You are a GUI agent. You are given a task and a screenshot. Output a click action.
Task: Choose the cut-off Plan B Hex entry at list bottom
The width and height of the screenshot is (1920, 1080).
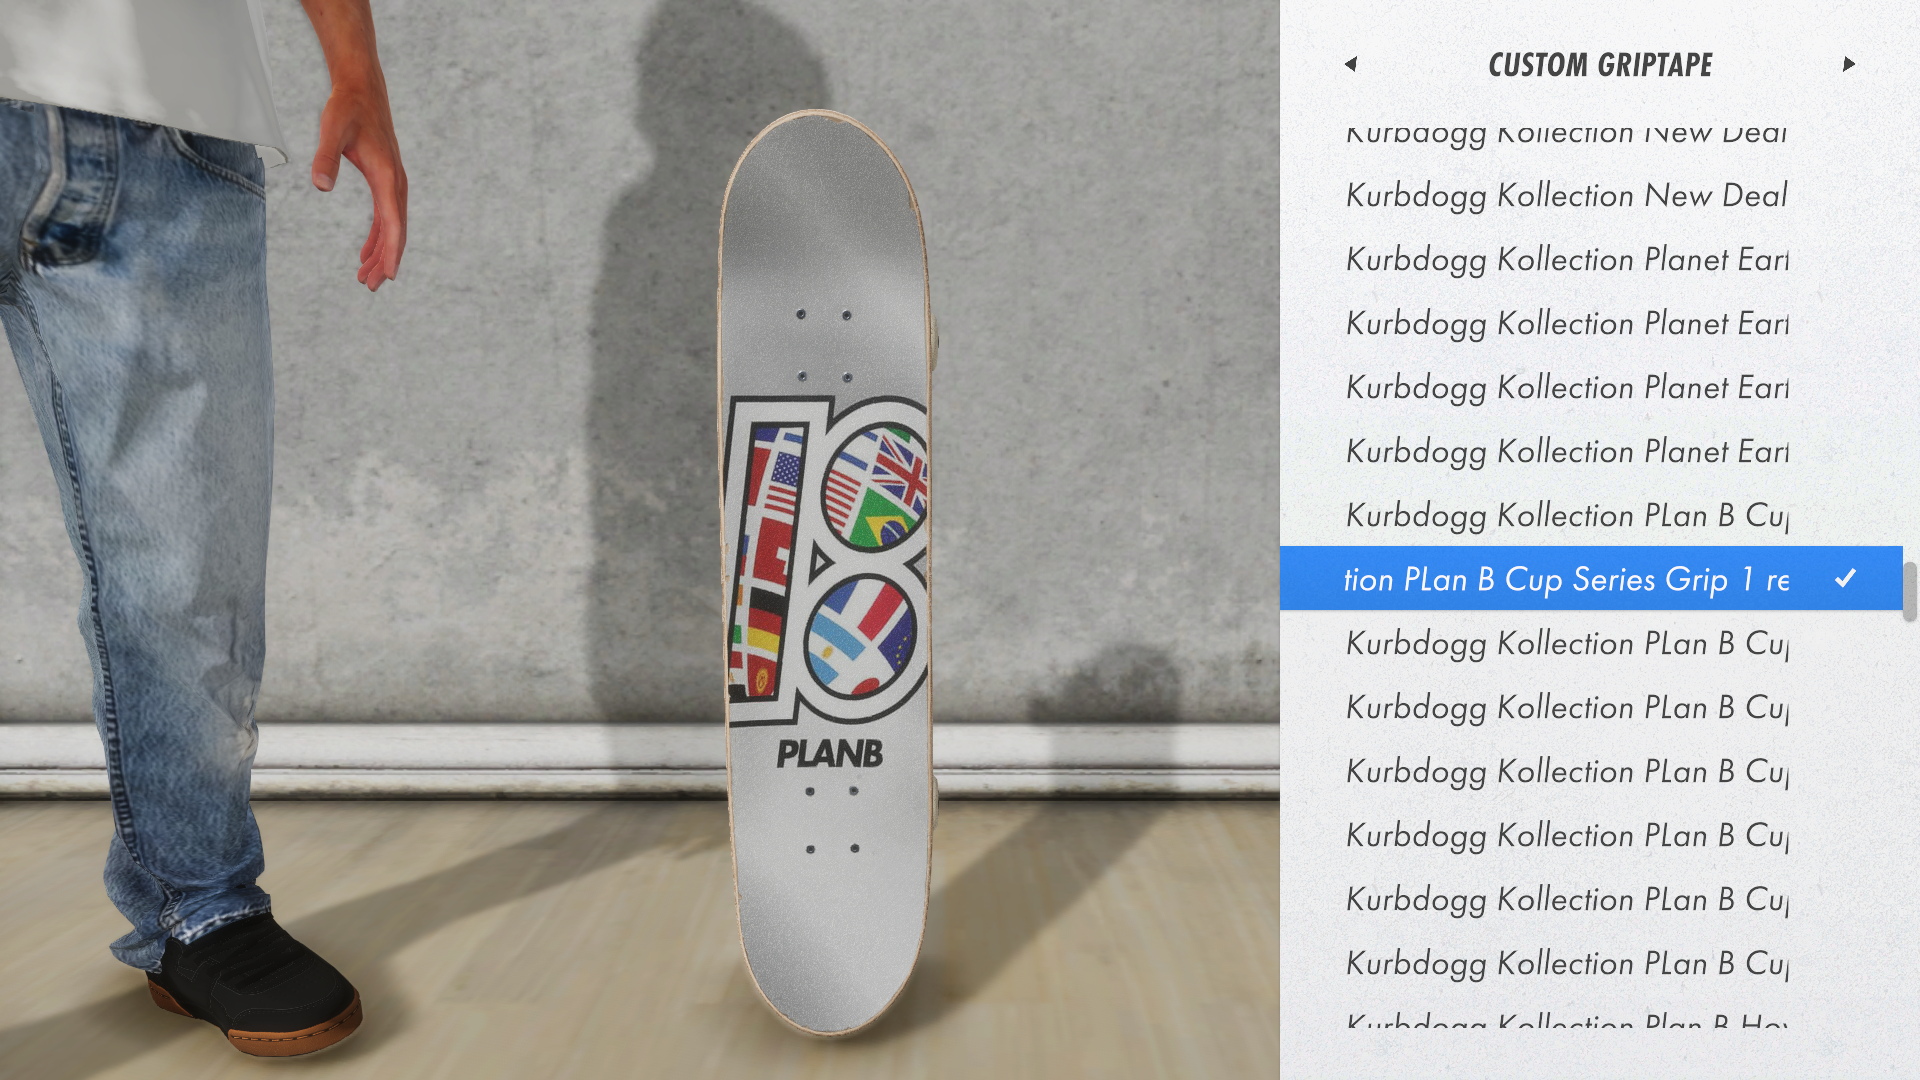(x=1567, y=1020)
